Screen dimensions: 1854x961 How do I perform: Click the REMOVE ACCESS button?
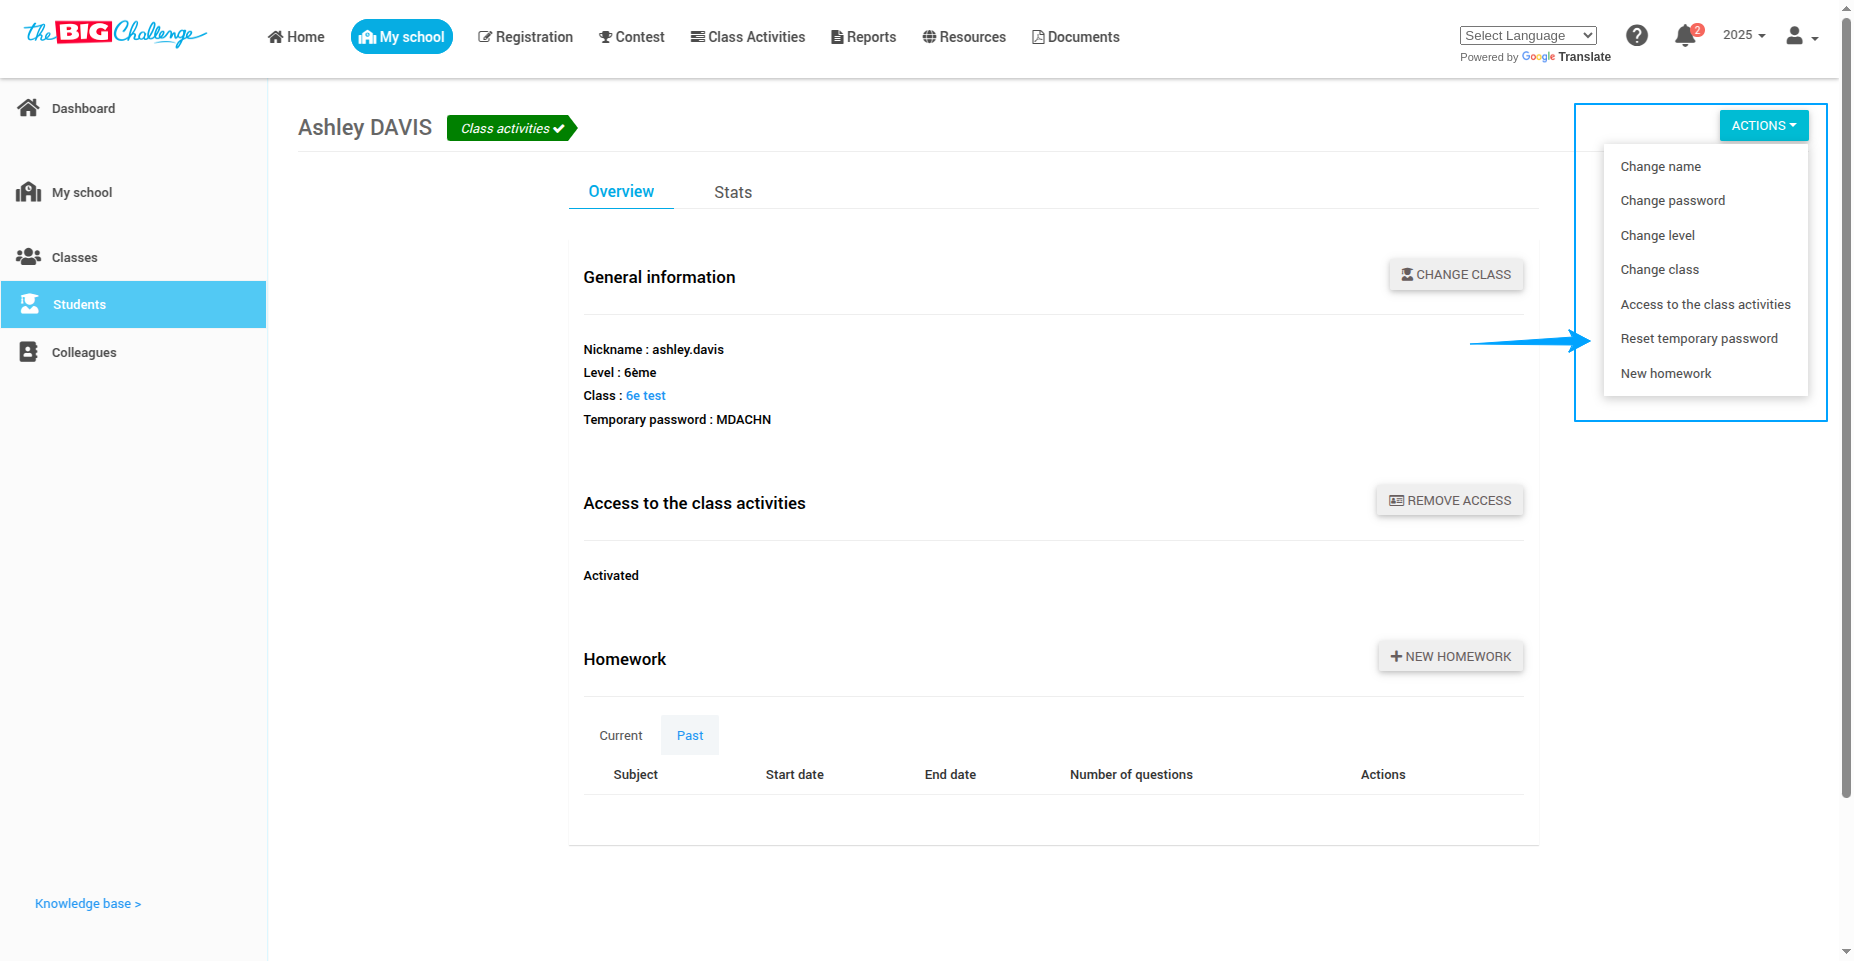[1450, 501]
